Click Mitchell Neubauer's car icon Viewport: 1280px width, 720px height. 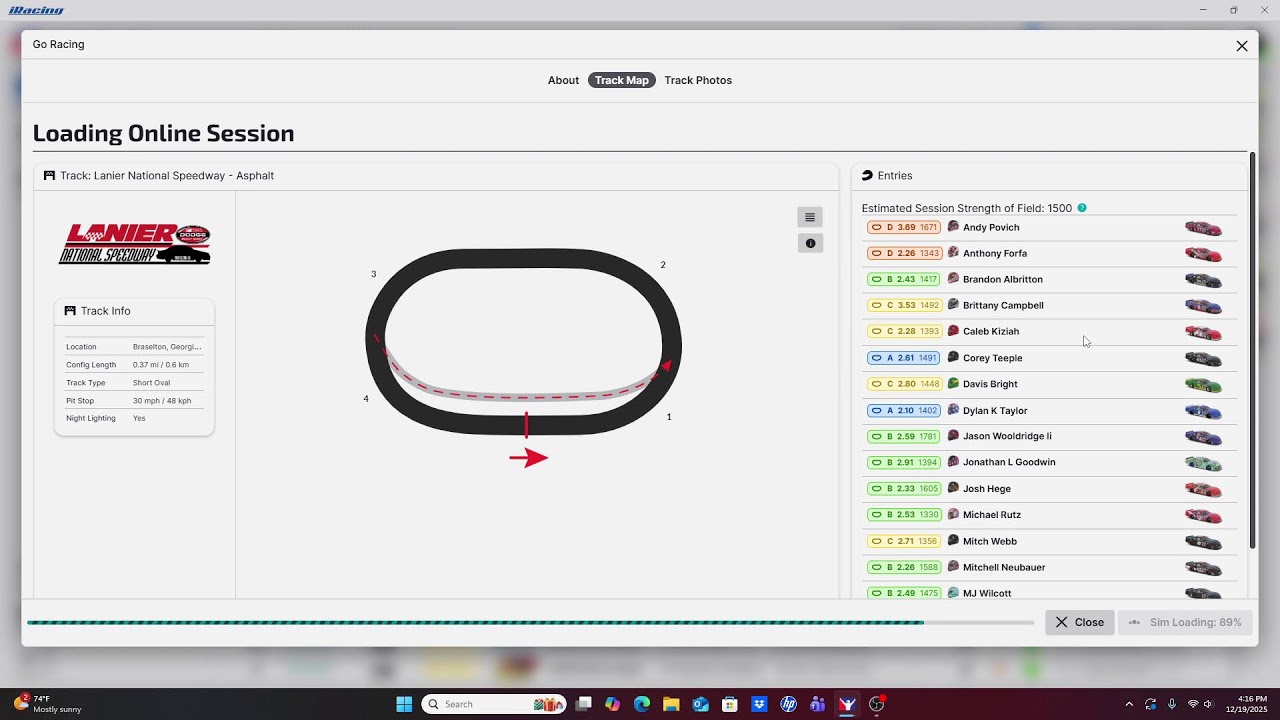pyautogui.click(x=1203, y=568)
